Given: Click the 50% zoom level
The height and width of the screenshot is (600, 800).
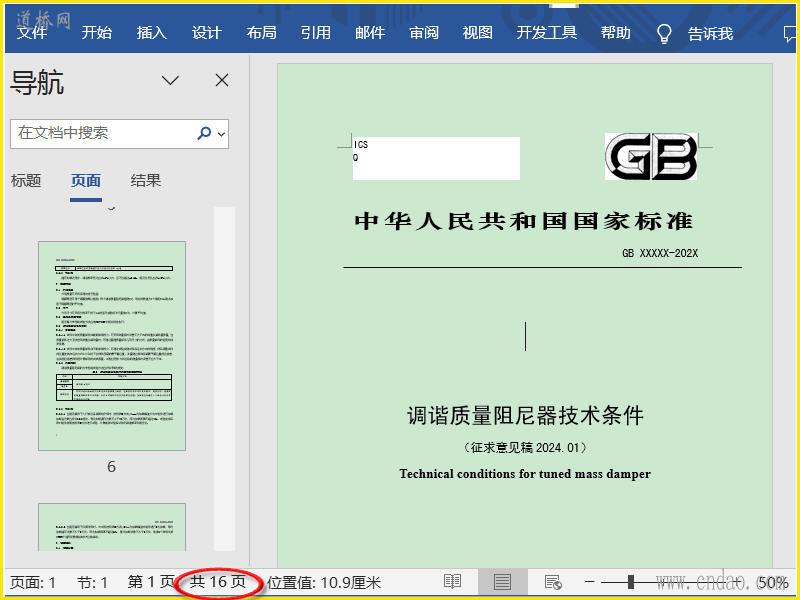Looking at the screenshot, I should click(773, 582).
